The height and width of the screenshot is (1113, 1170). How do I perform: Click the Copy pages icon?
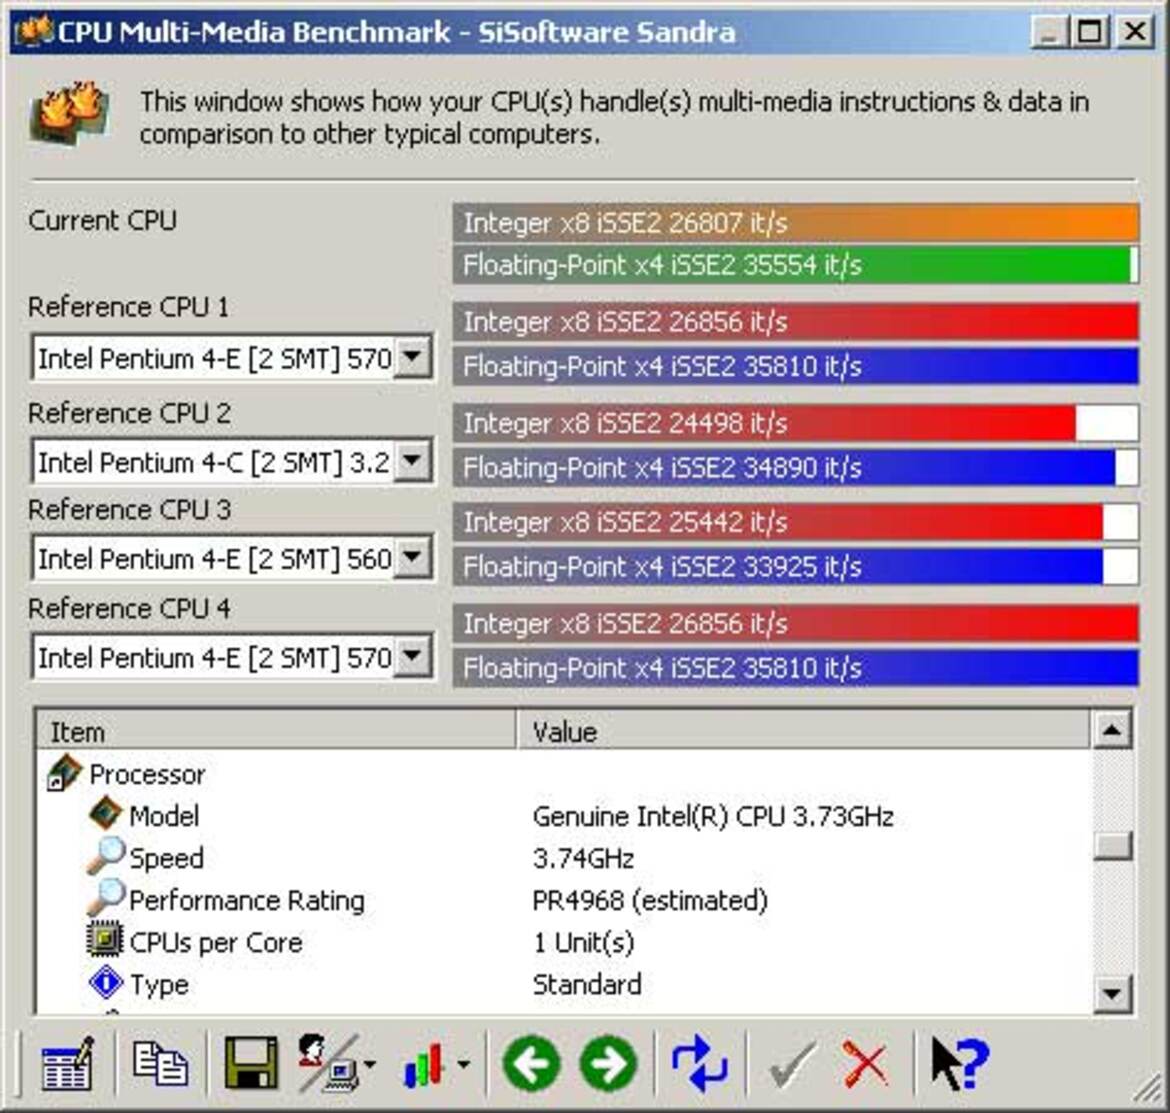click(x=160, y=1063)
